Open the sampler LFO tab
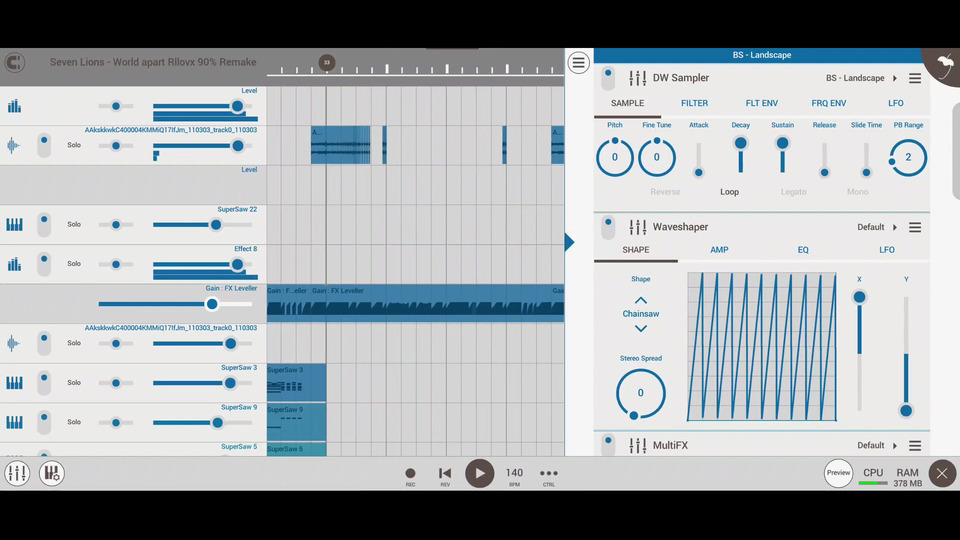Image resolution: width=960 pixels, height=540 pixels. tap(896, 103)
